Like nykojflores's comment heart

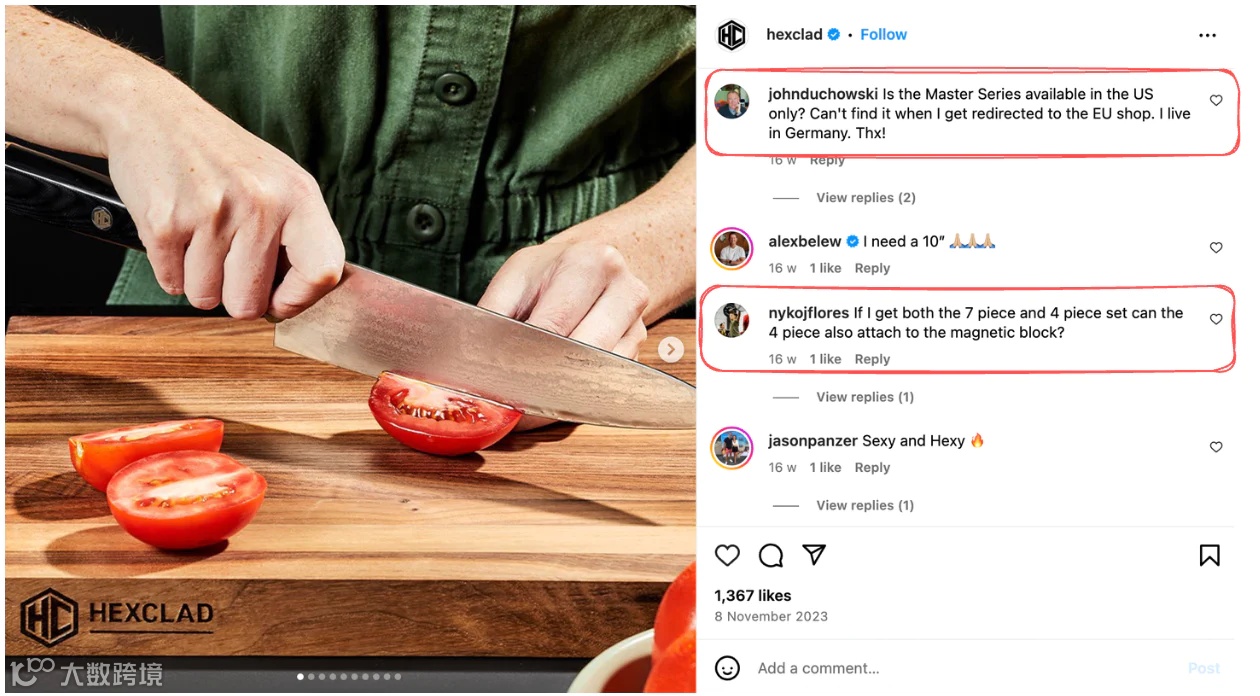(1216, 319)
